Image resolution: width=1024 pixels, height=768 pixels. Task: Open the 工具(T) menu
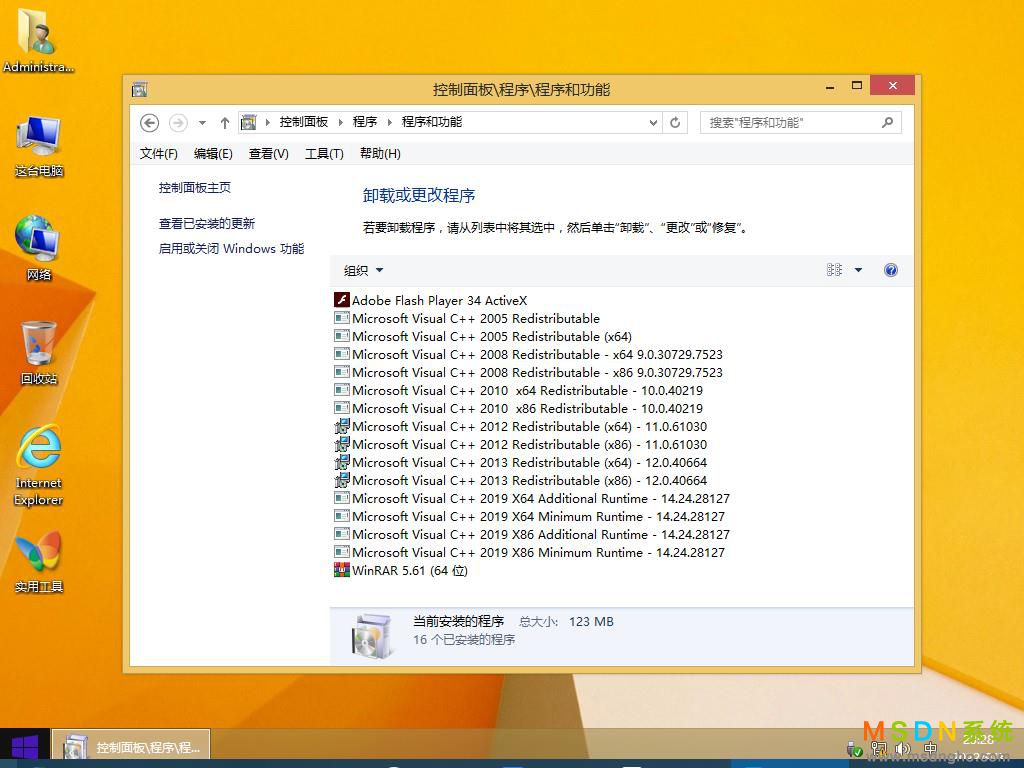point(324,153)
